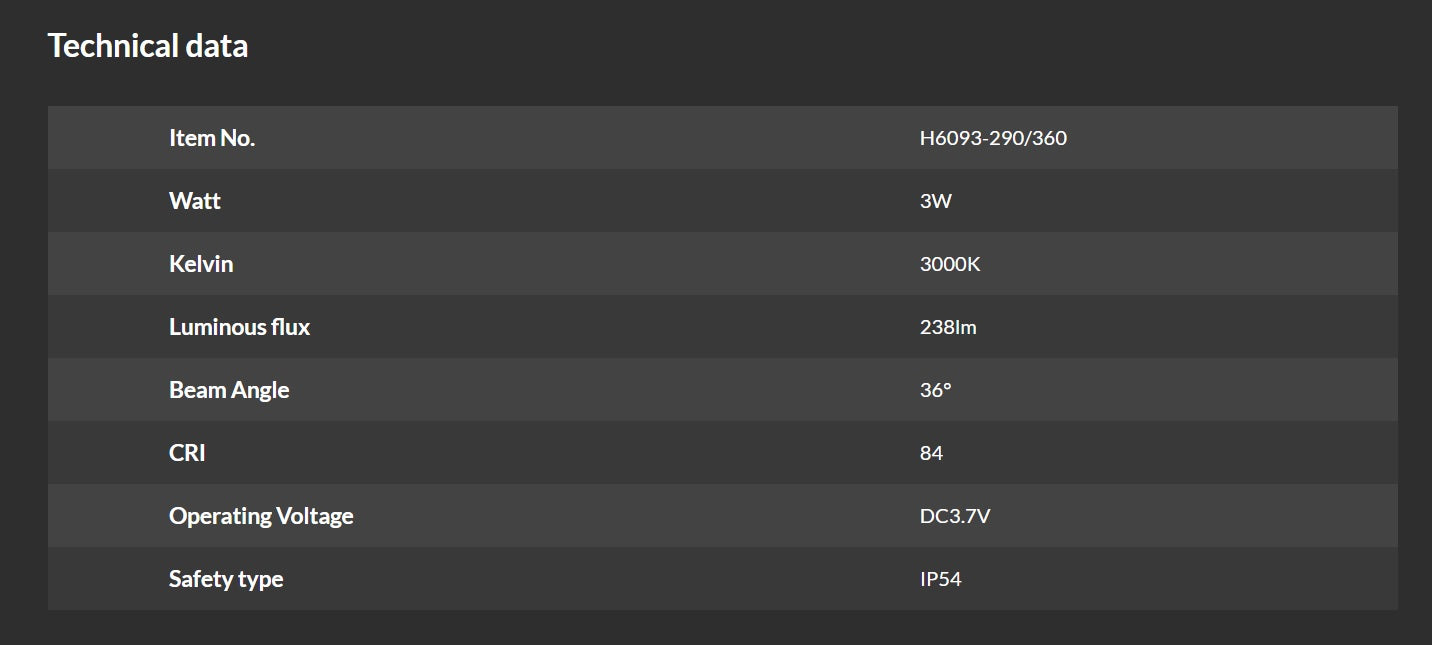Click the empty middle of the Kelvin row
This screenshot has height=645, width=1432.
point(580,264)
